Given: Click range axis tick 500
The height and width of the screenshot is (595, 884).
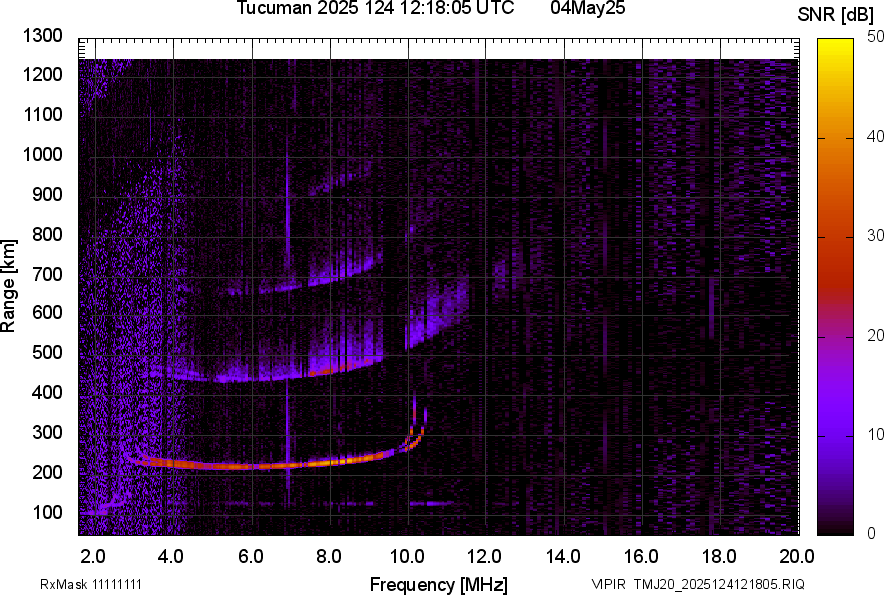Looking at the screenshot, I should [47, 352].
